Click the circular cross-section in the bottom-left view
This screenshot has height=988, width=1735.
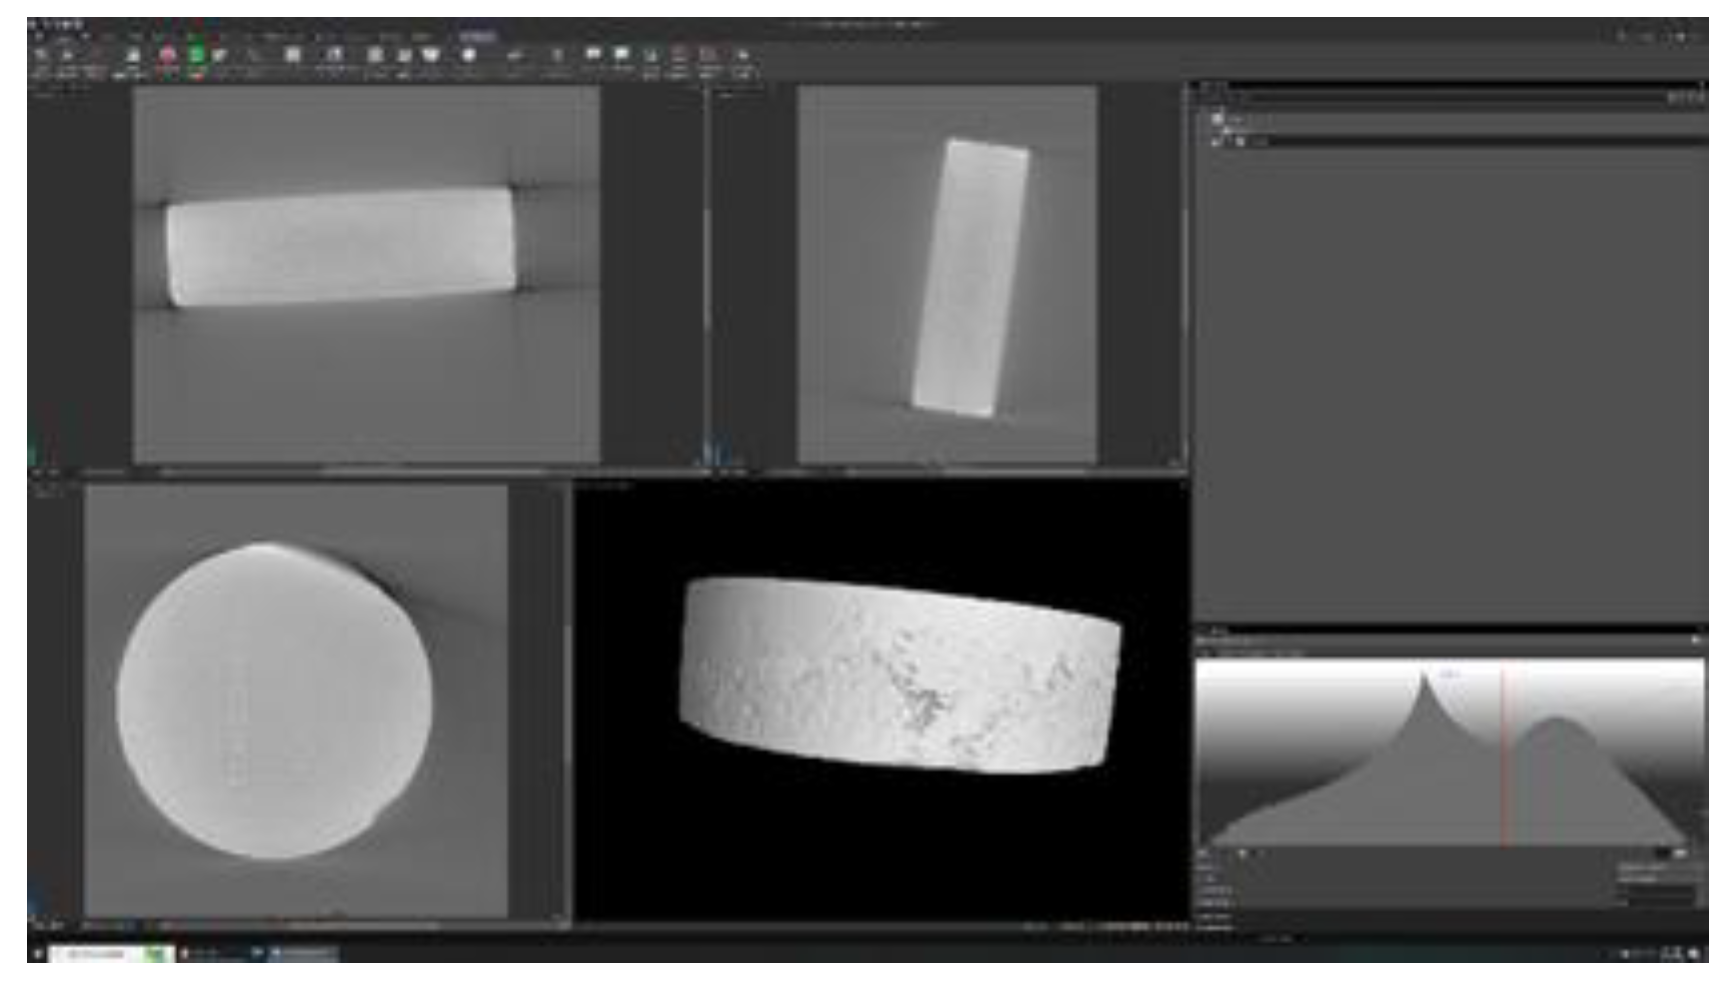point(275,700)
